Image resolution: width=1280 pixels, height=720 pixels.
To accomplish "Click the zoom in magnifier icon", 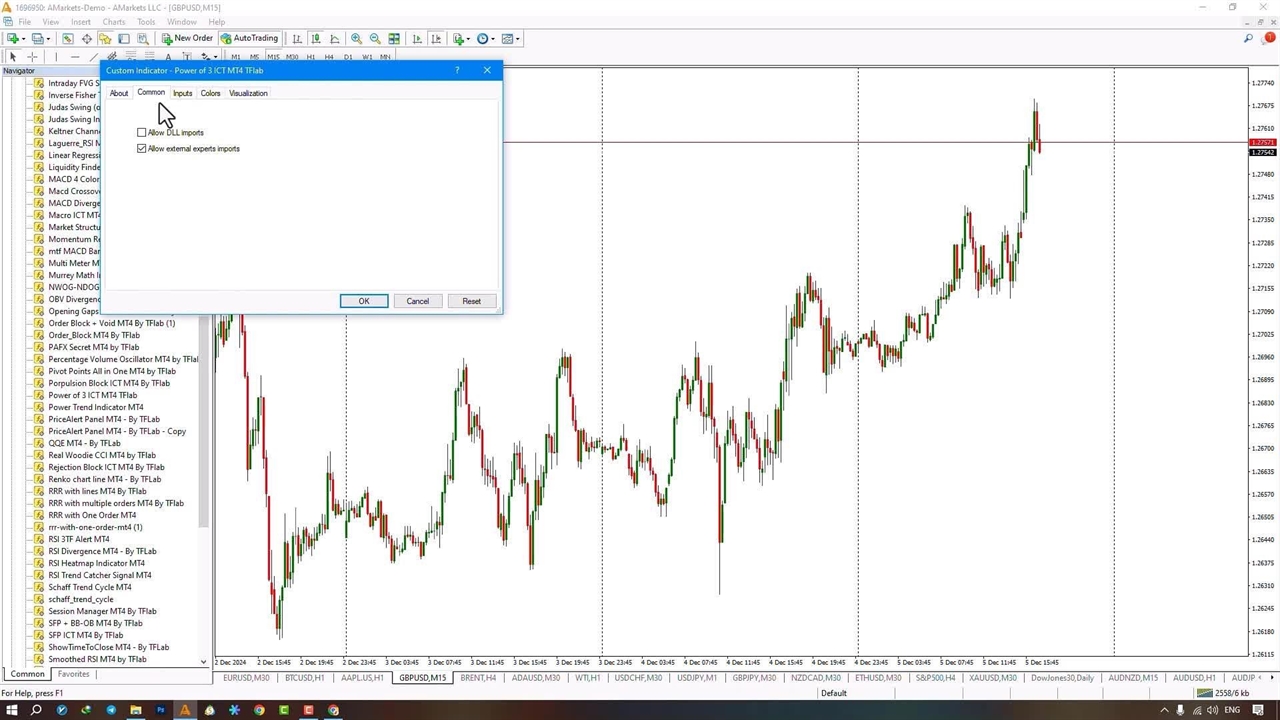I will (356, 39).
